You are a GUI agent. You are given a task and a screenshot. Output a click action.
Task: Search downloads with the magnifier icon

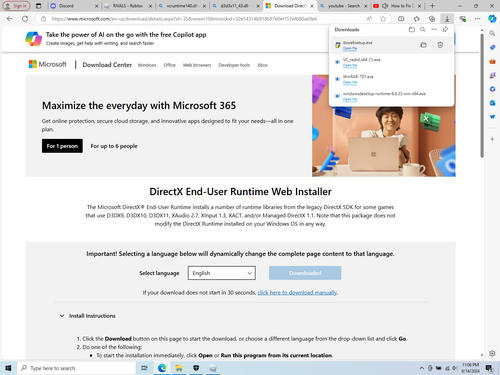pos(423,30)
